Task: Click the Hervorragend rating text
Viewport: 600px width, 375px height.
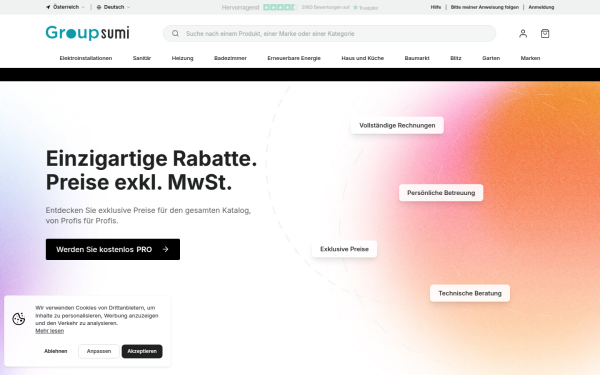Action: [240, 7]
